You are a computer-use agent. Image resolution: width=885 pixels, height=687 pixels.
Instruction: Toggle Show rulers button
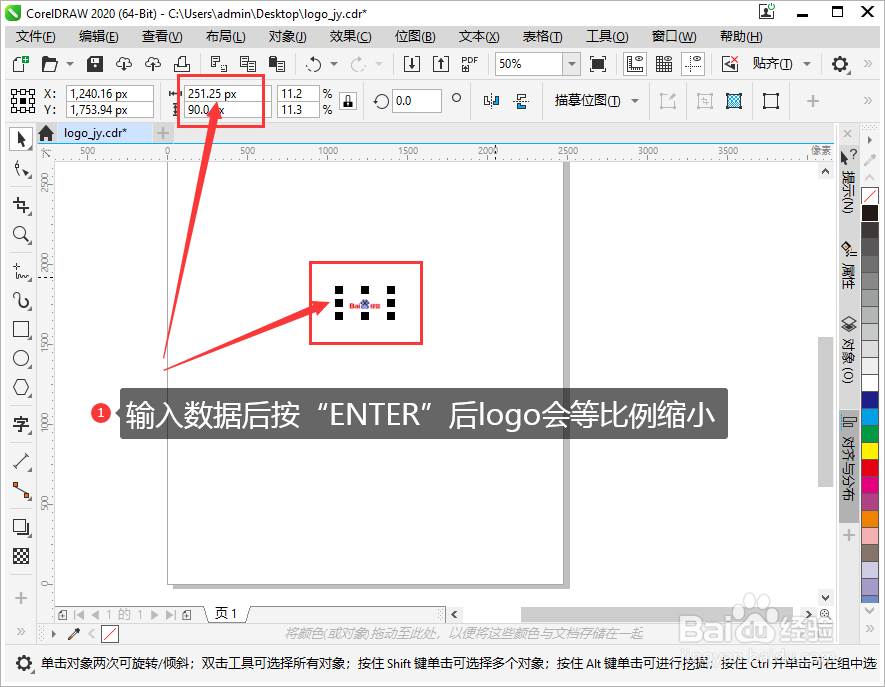click(635, 64)
